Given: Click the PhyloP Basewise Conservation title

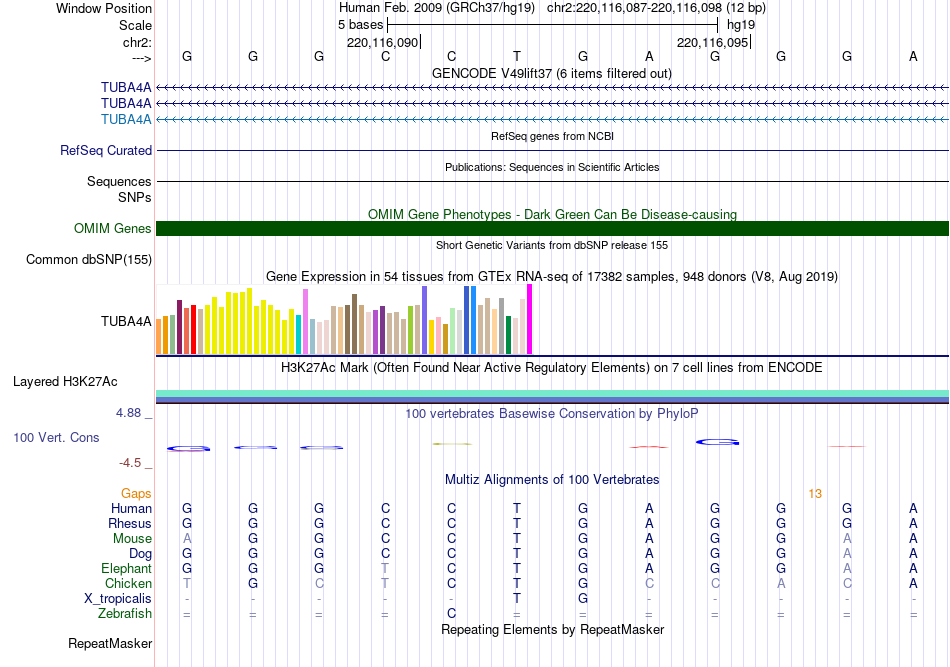Looking at the screenshot, I should [x=552, y=414].
